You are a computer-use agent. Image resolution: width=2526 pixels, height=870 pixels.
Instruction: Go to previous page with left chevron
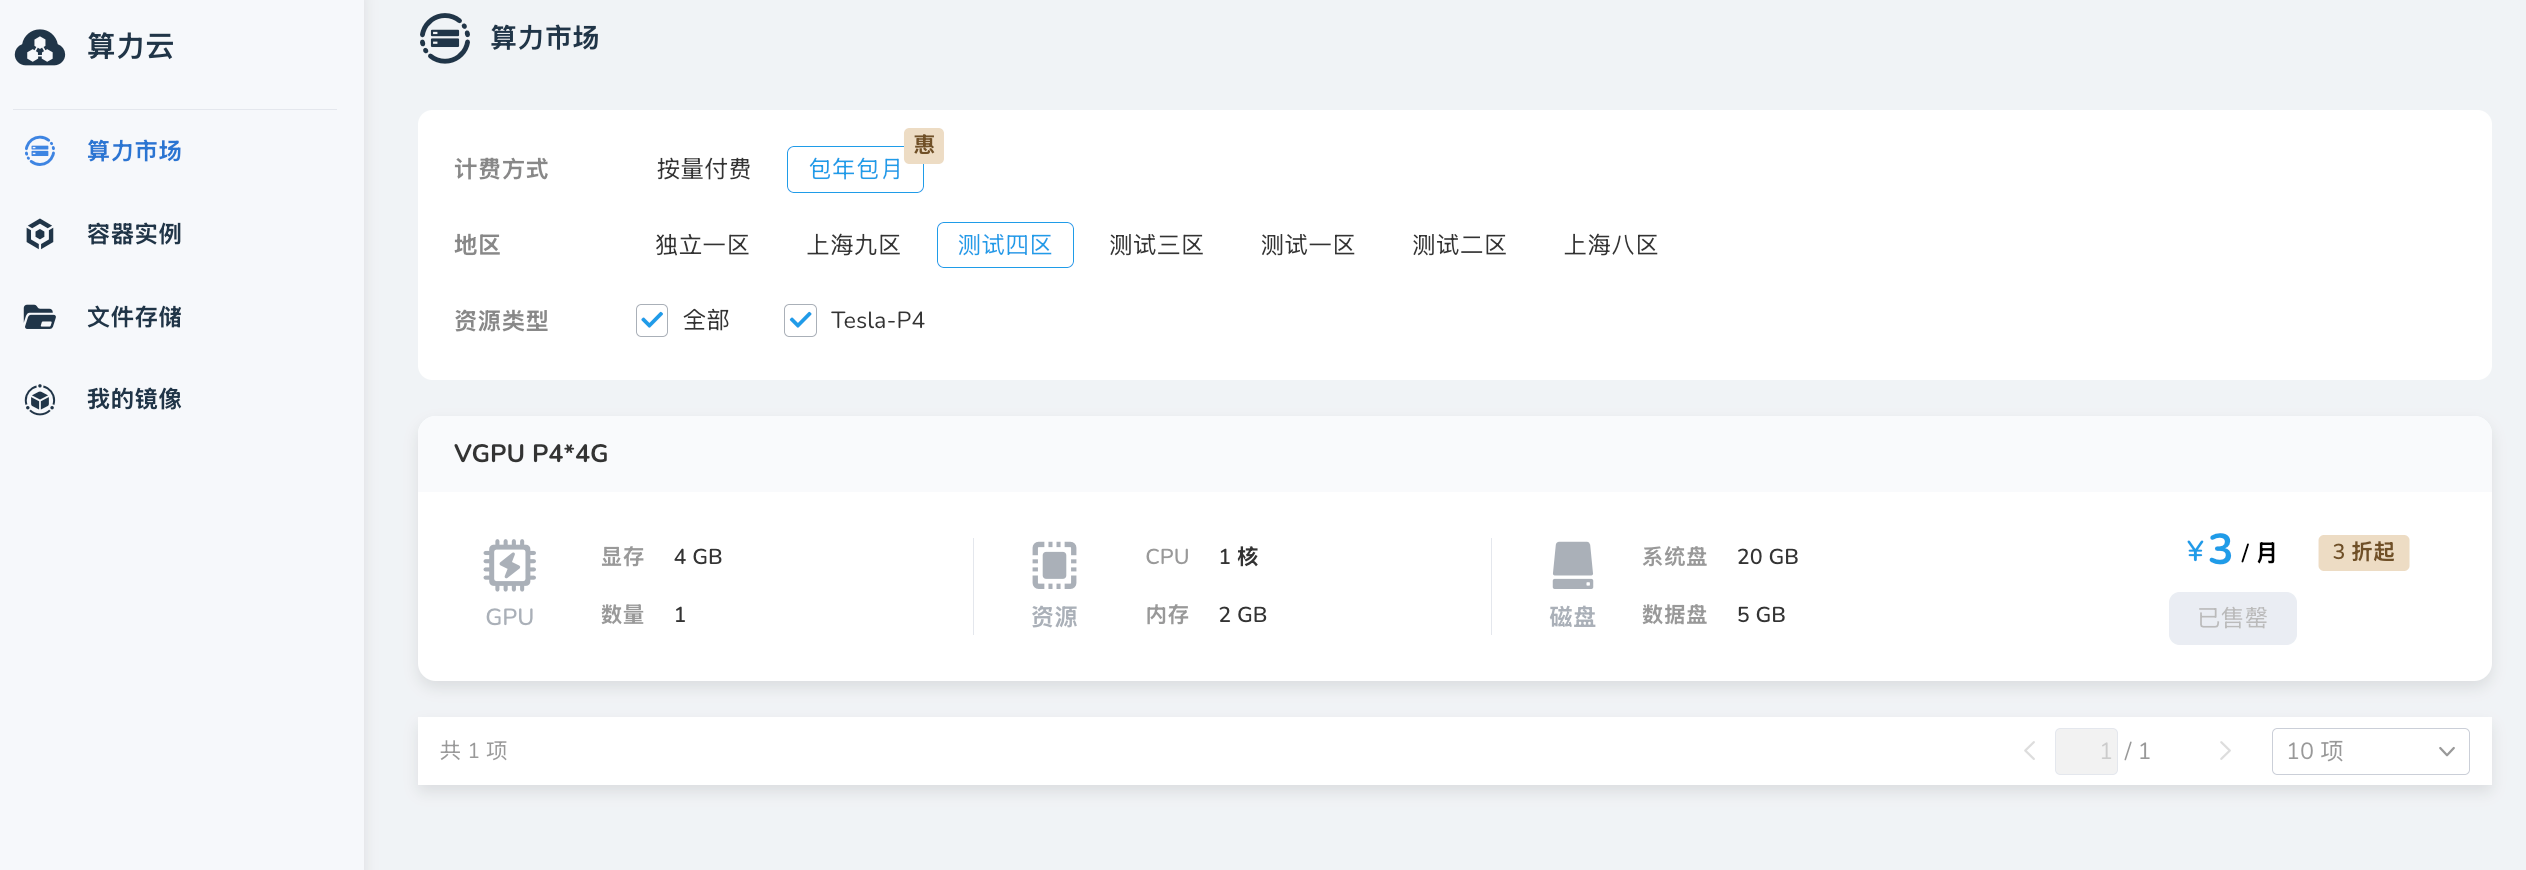[x=2029, y=751]
